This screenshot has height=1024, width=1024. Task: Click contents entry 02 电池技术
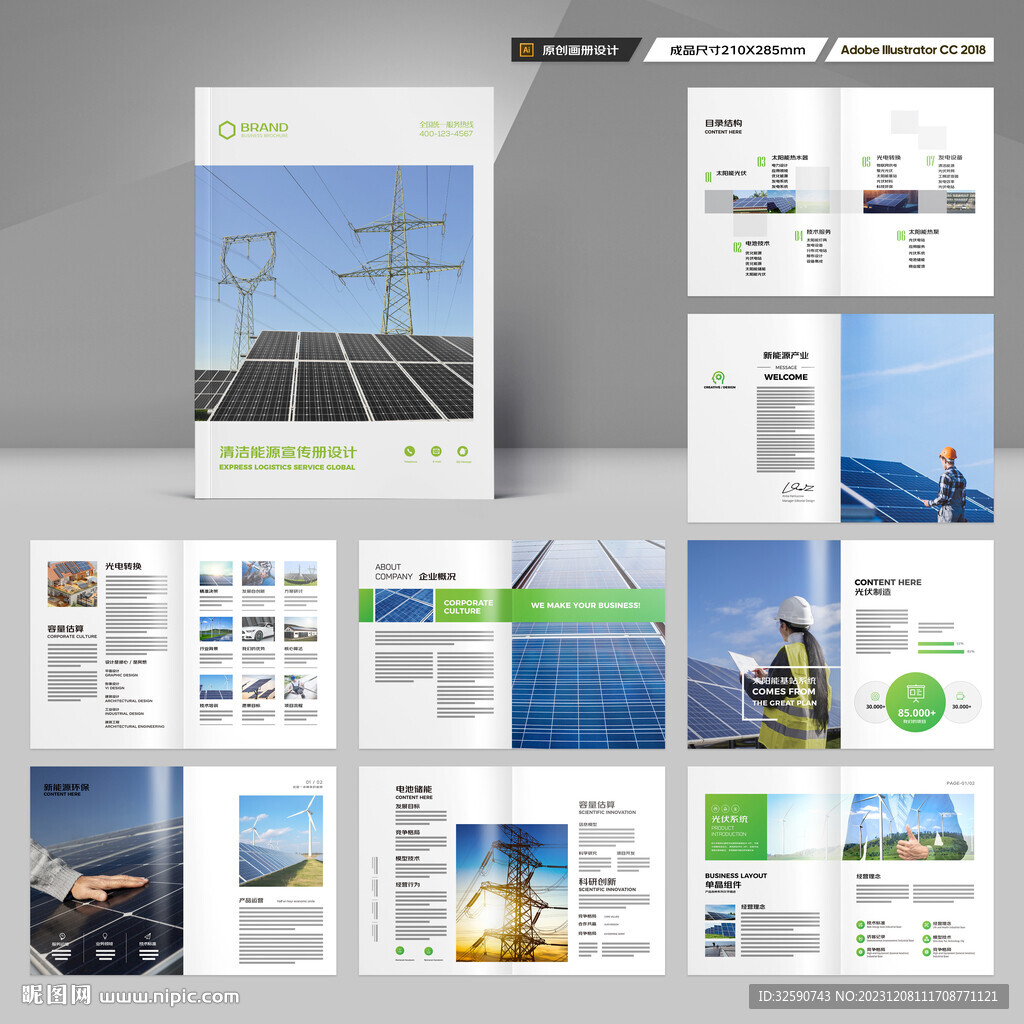click(x=752, y=246)
